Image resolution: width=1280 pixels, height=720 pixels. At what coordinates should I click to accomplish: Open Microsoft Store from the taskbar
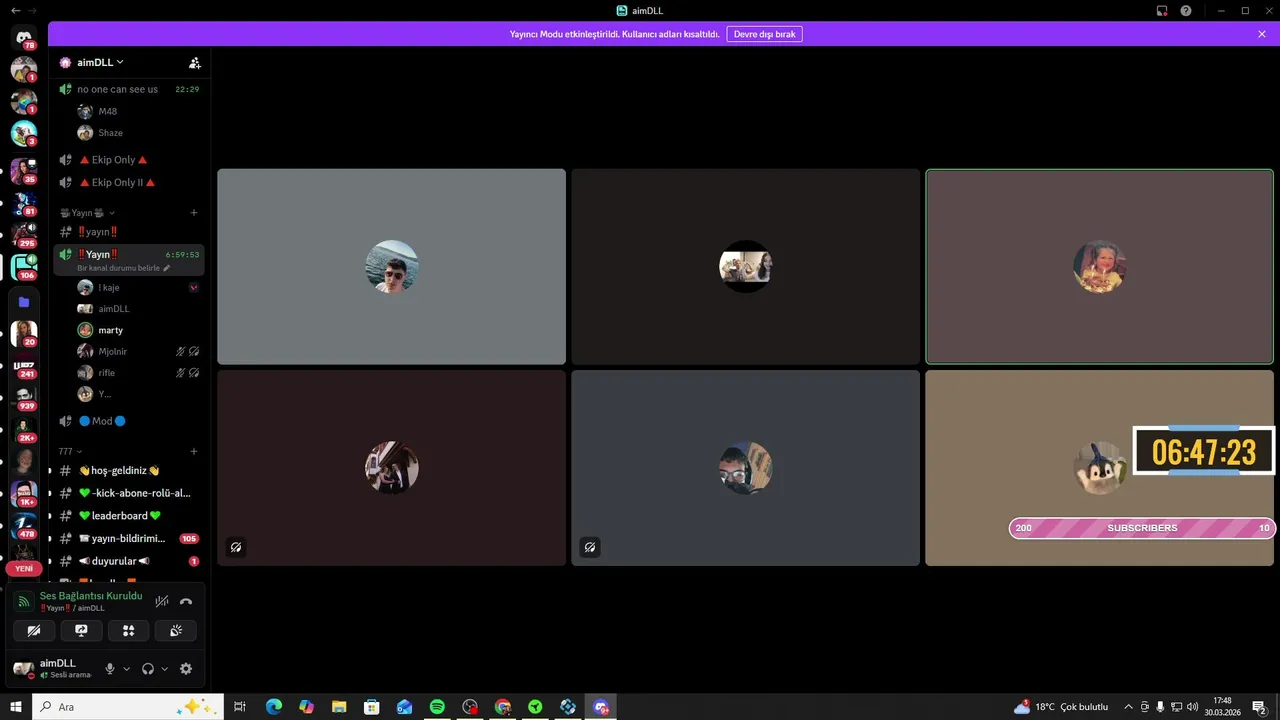[371, 707]
